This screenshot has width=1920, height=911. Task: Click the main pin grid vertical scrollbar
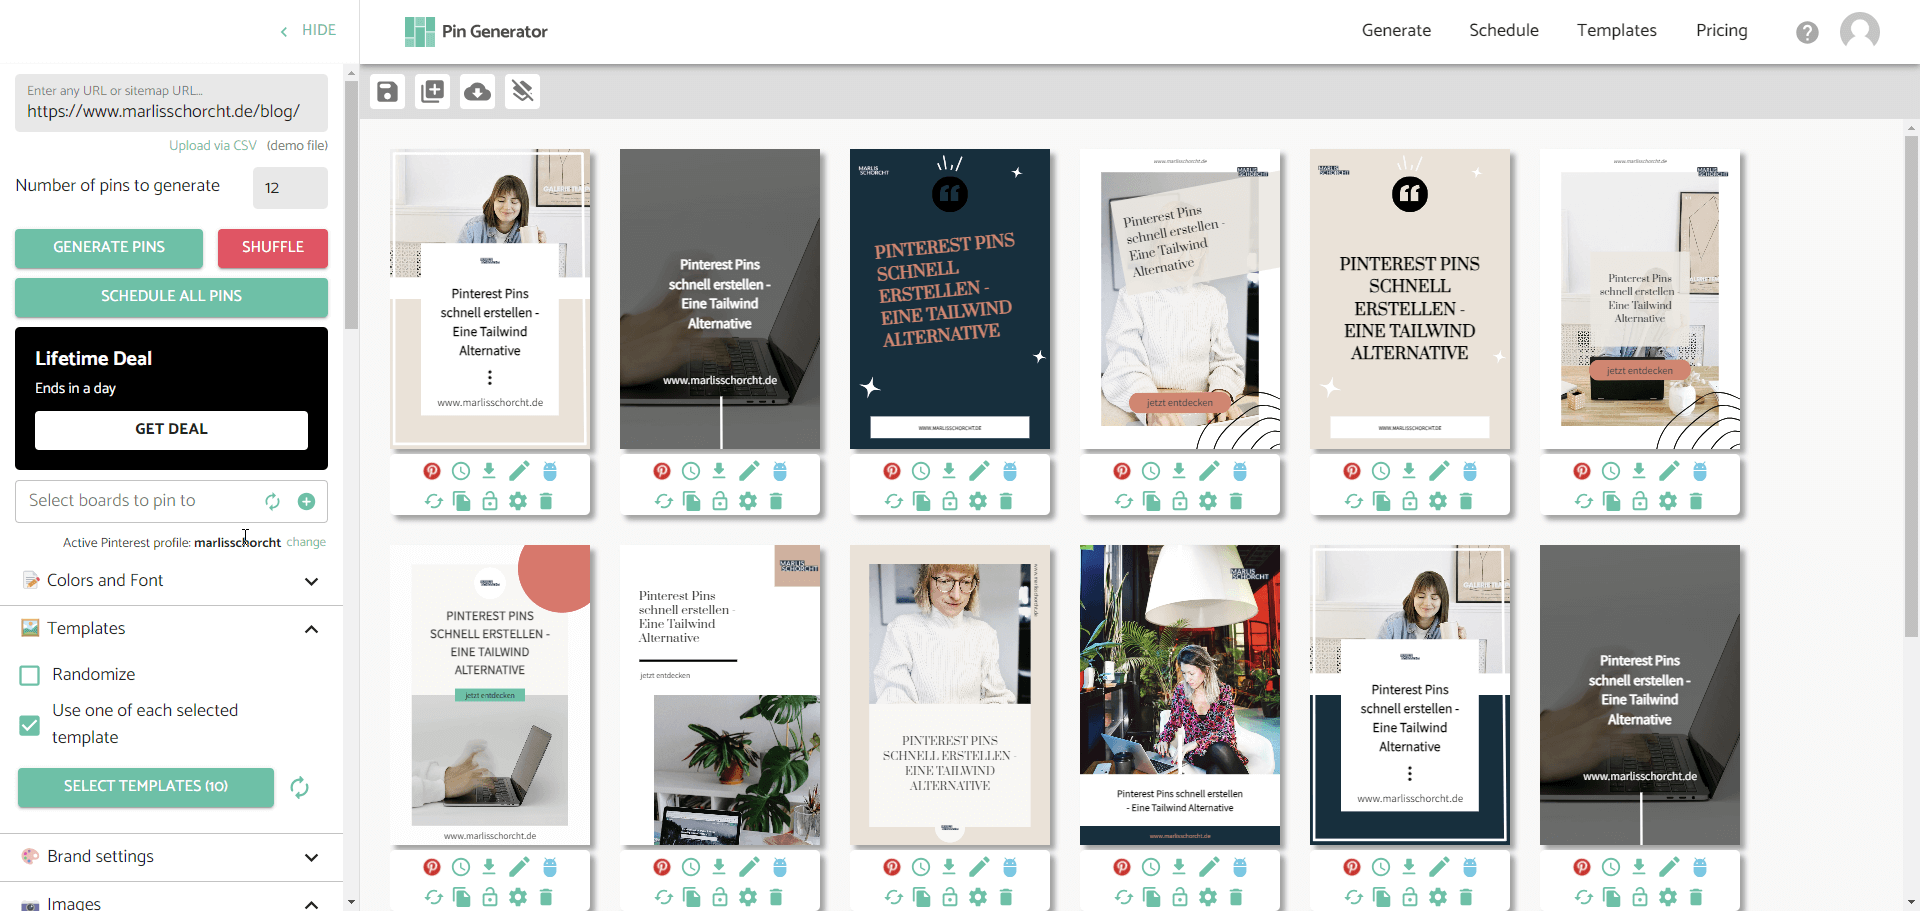tap(1911, 385)
